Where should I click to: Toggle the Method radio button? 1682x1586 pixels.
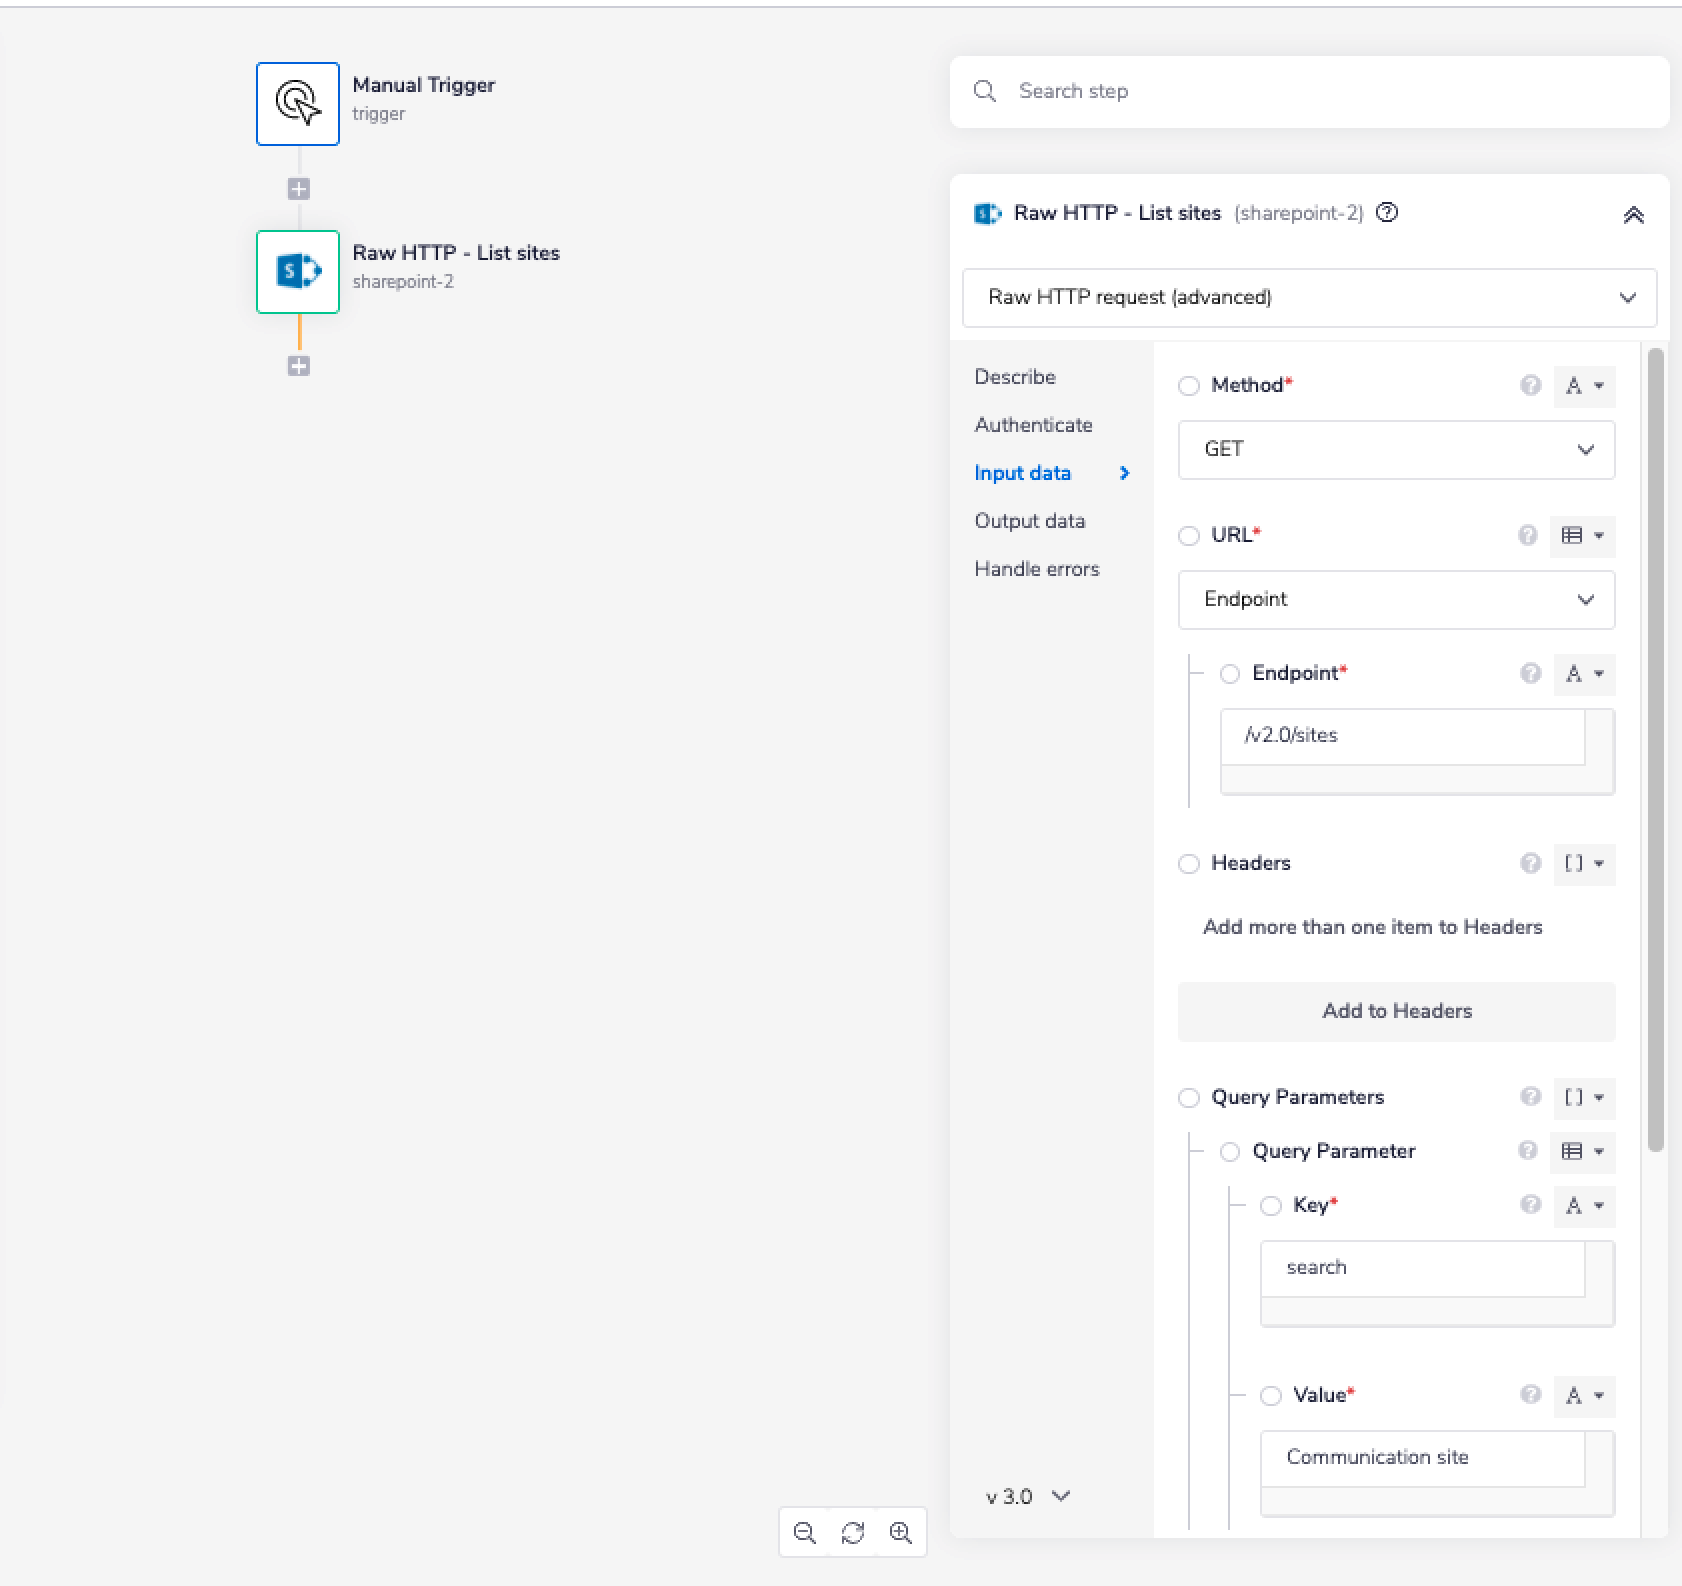[1188, 386]
